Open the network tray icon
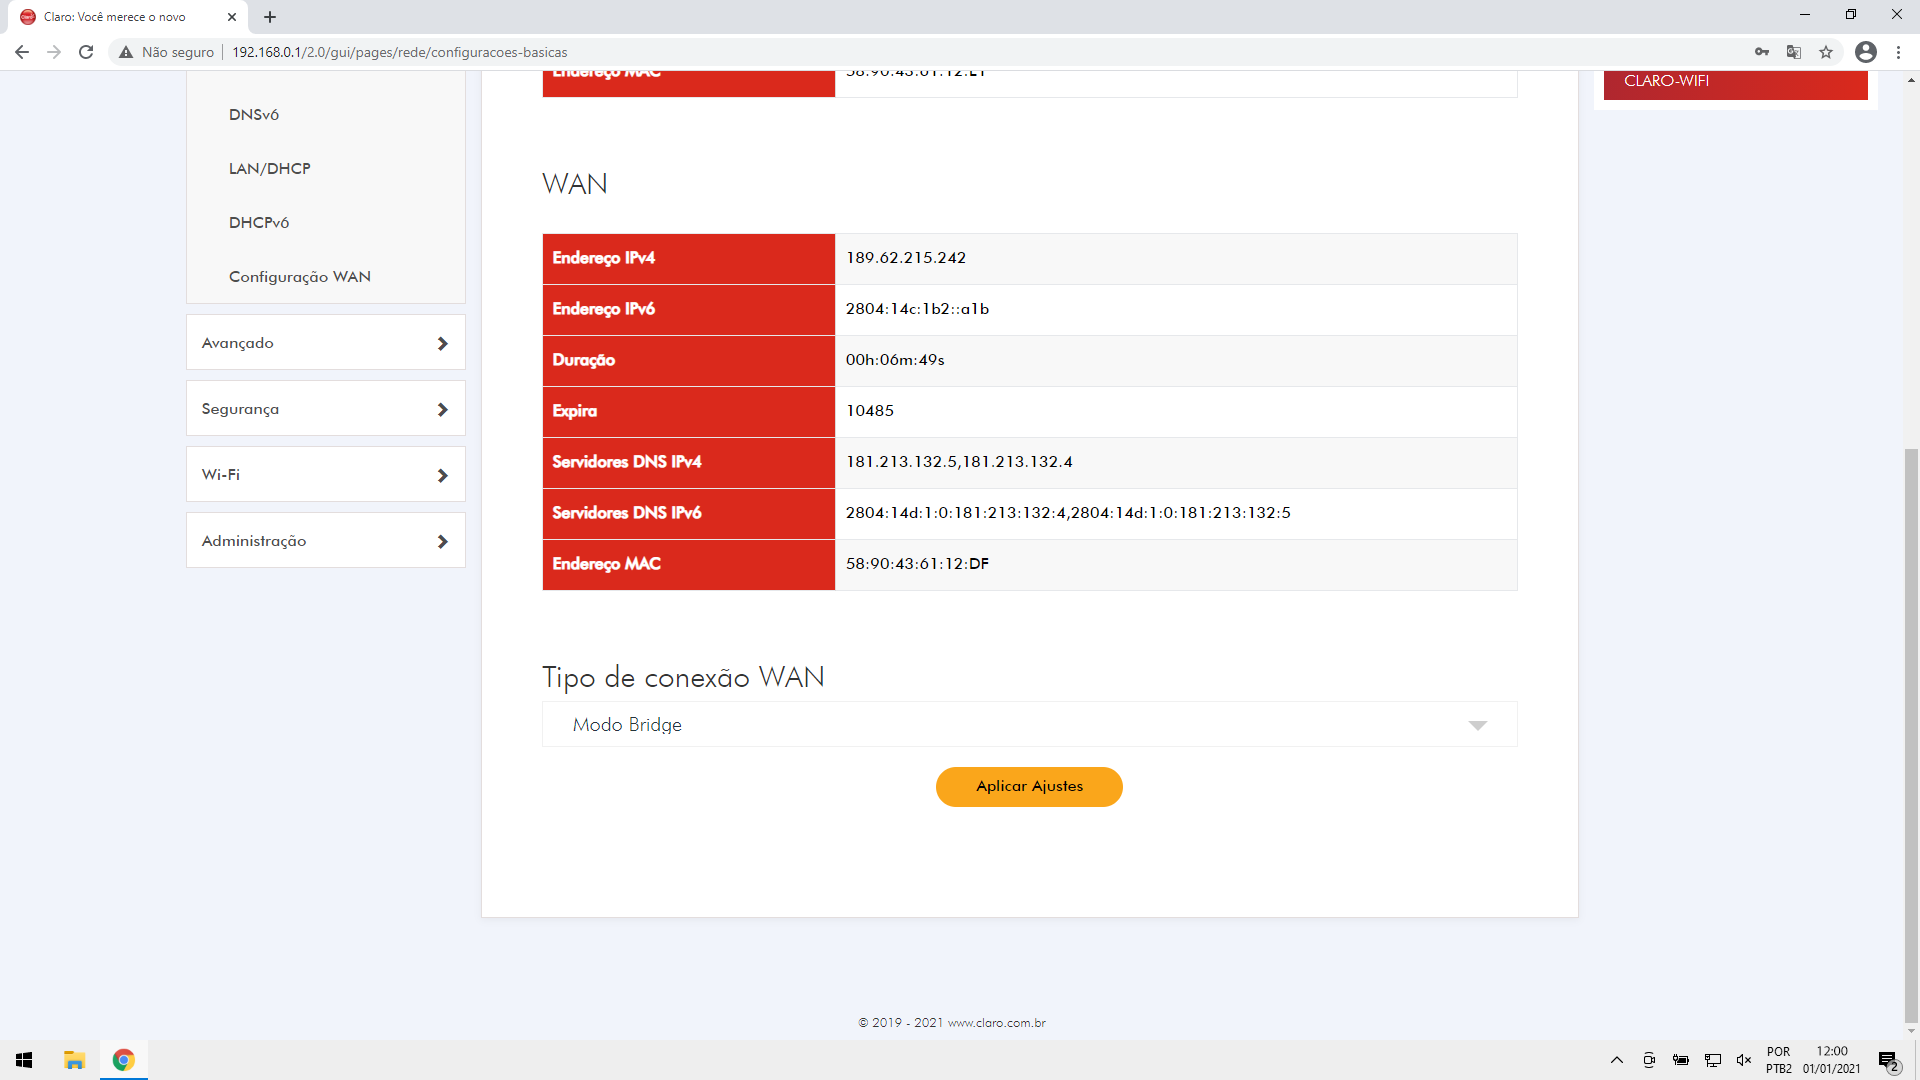 click(x=1713, y=1060)
